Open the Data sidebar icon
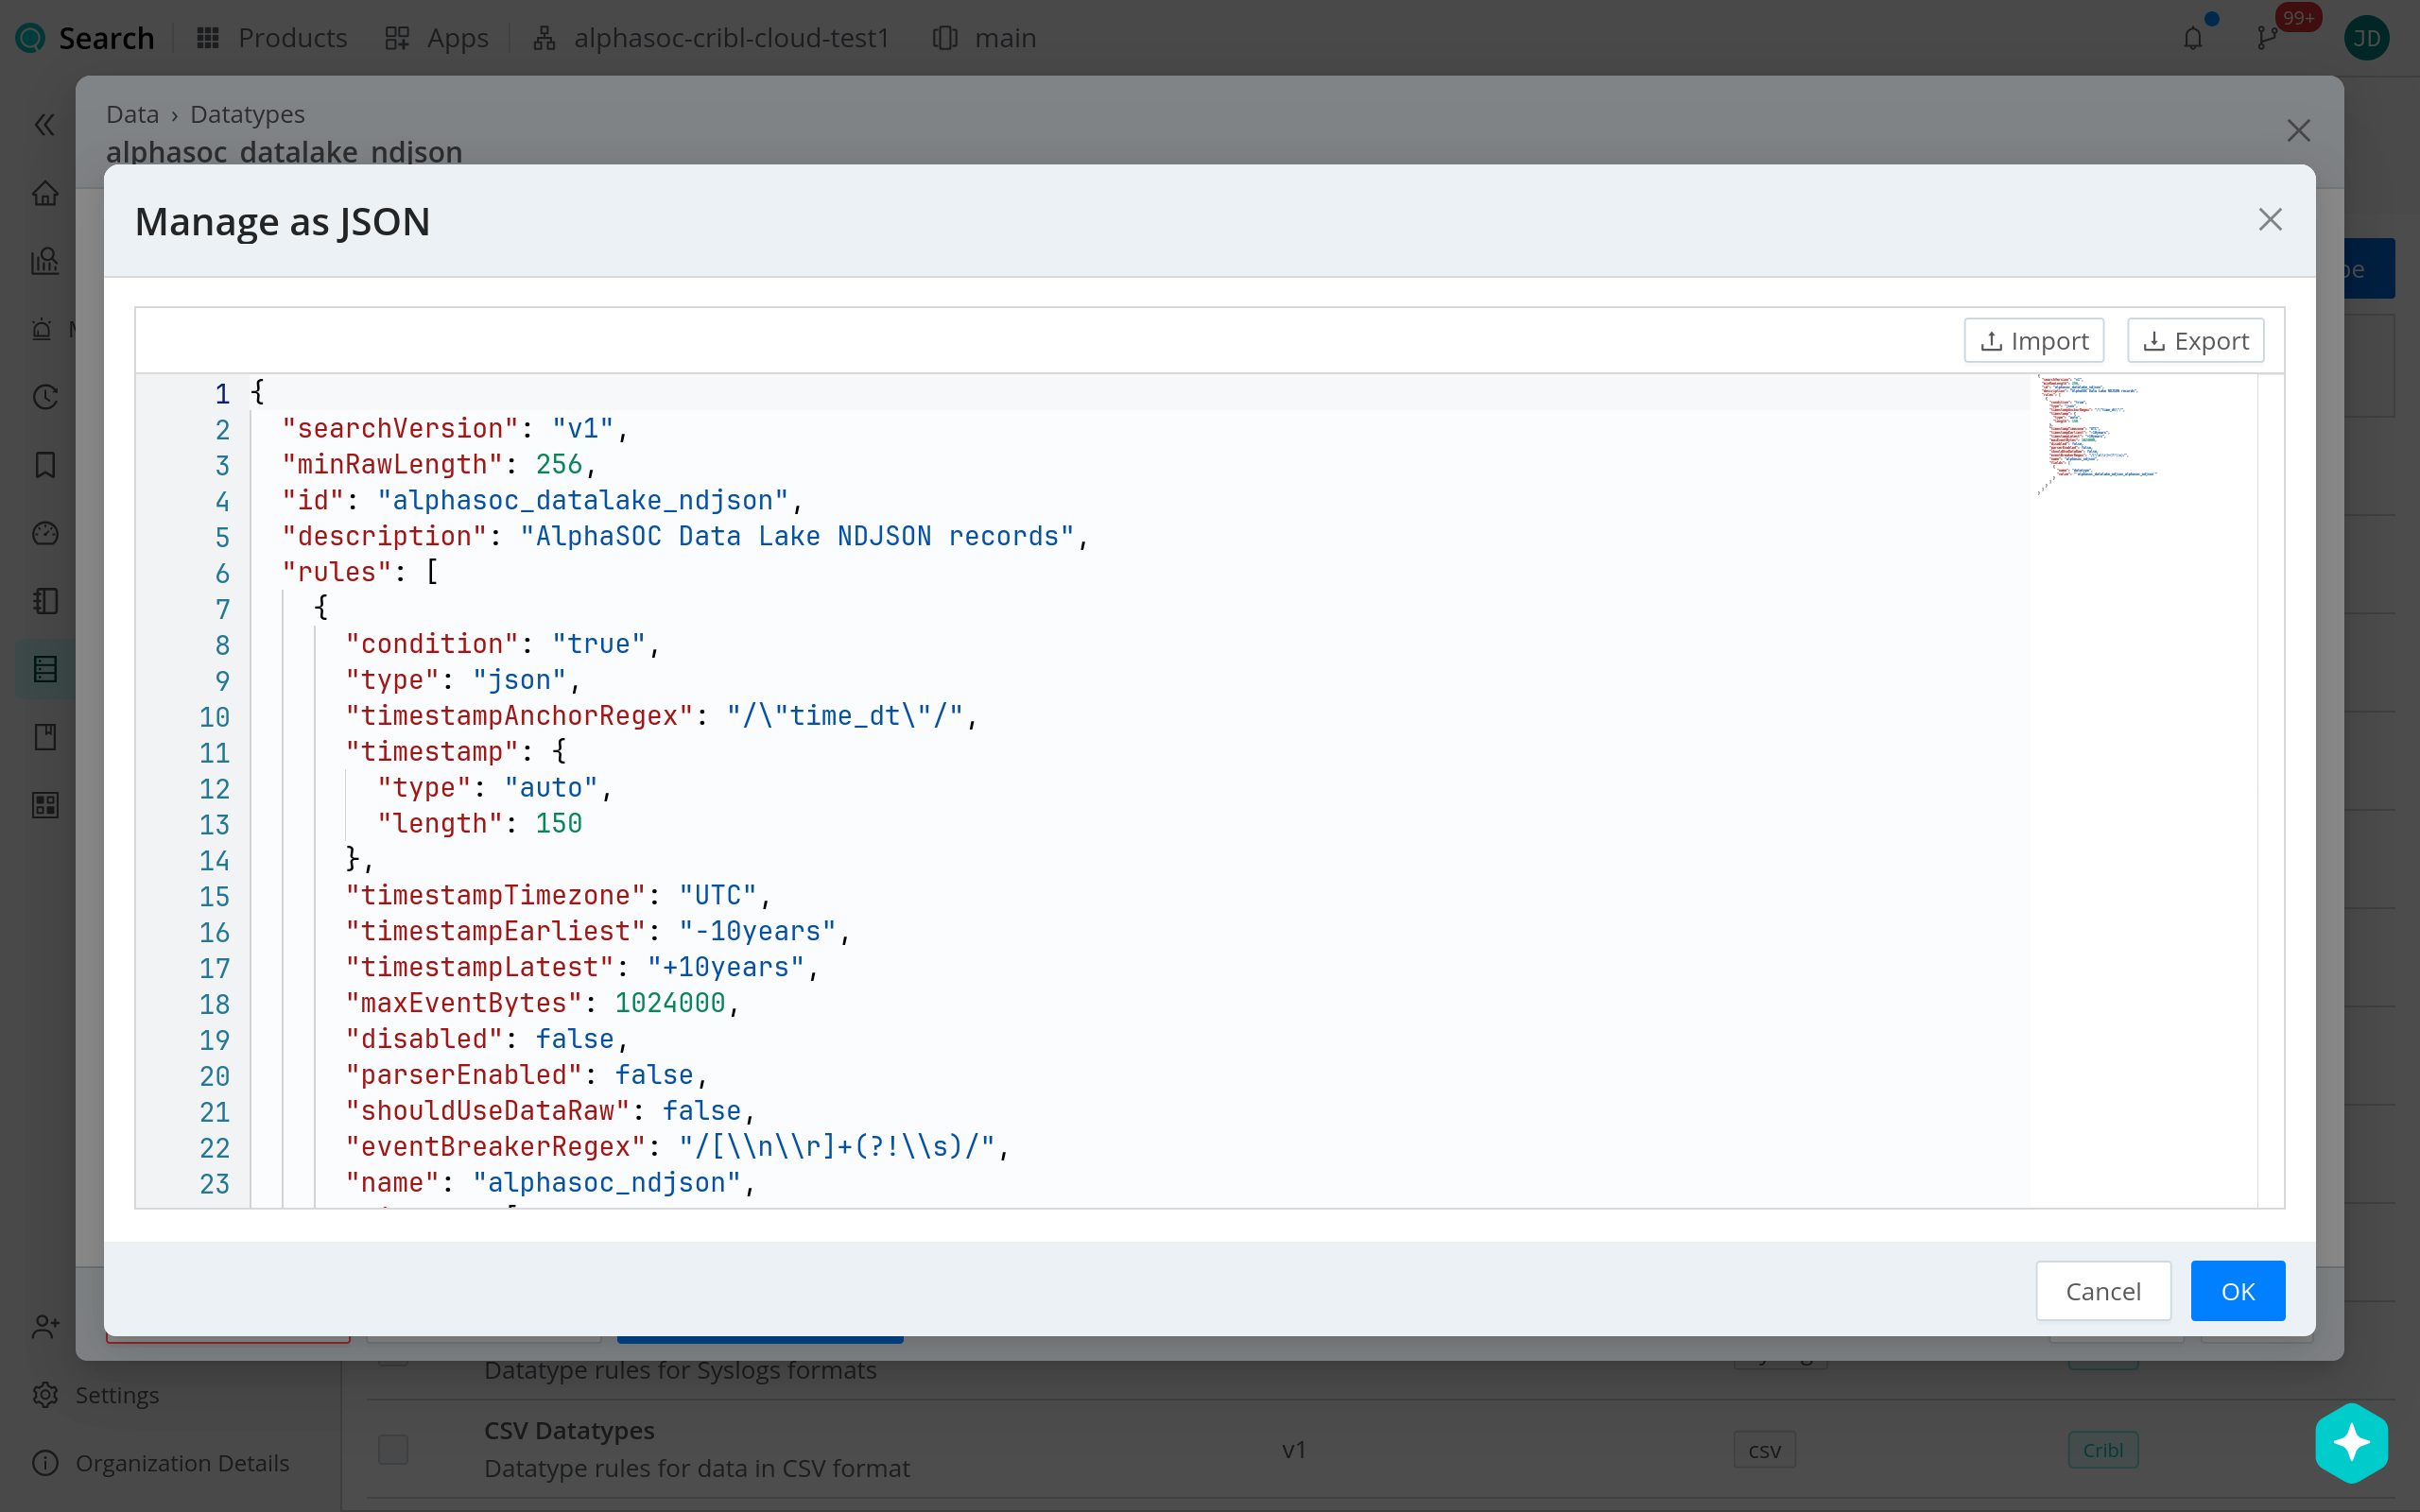Viewport: 2420px width, 1512px height. 45,669
